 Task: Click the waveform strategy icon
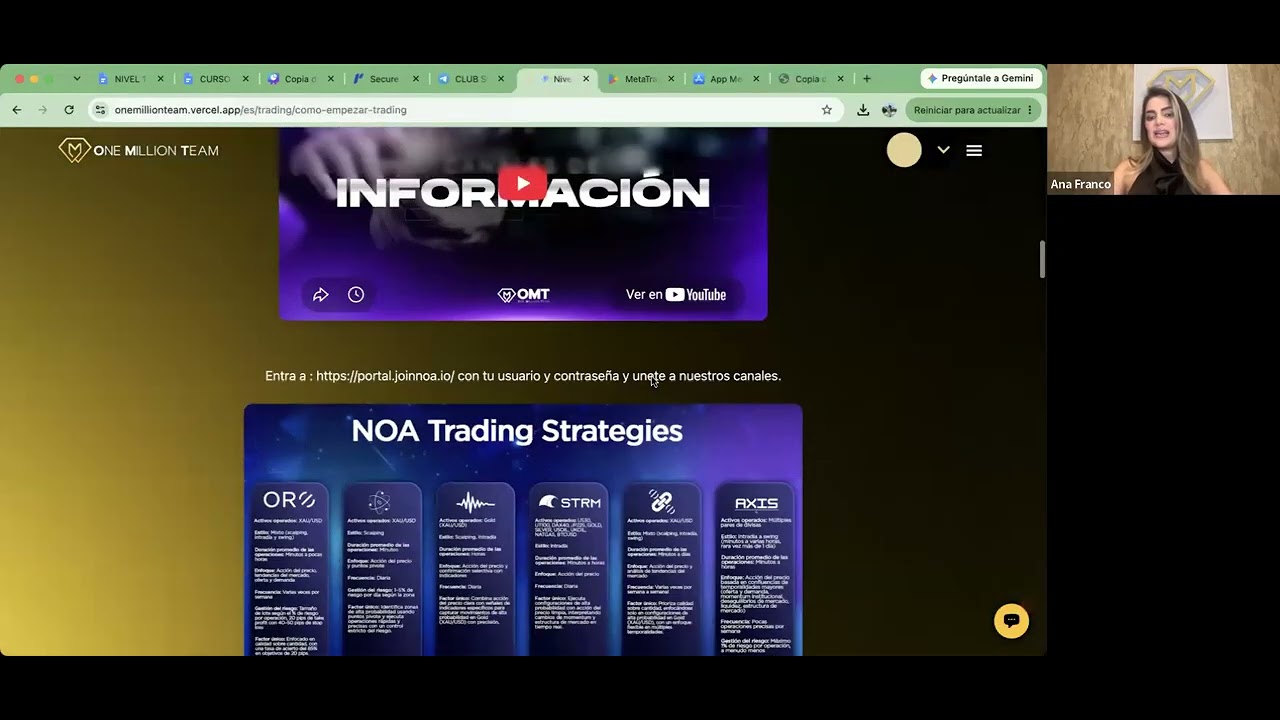pos(475,501)
